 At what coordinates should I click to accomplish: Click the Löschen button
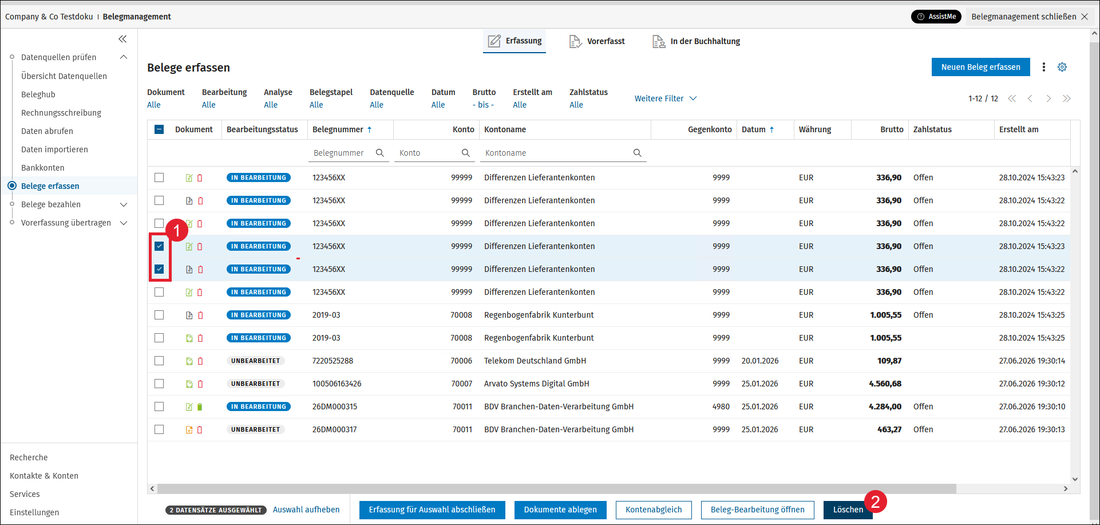pyautogui.click(x=847, y=510)
